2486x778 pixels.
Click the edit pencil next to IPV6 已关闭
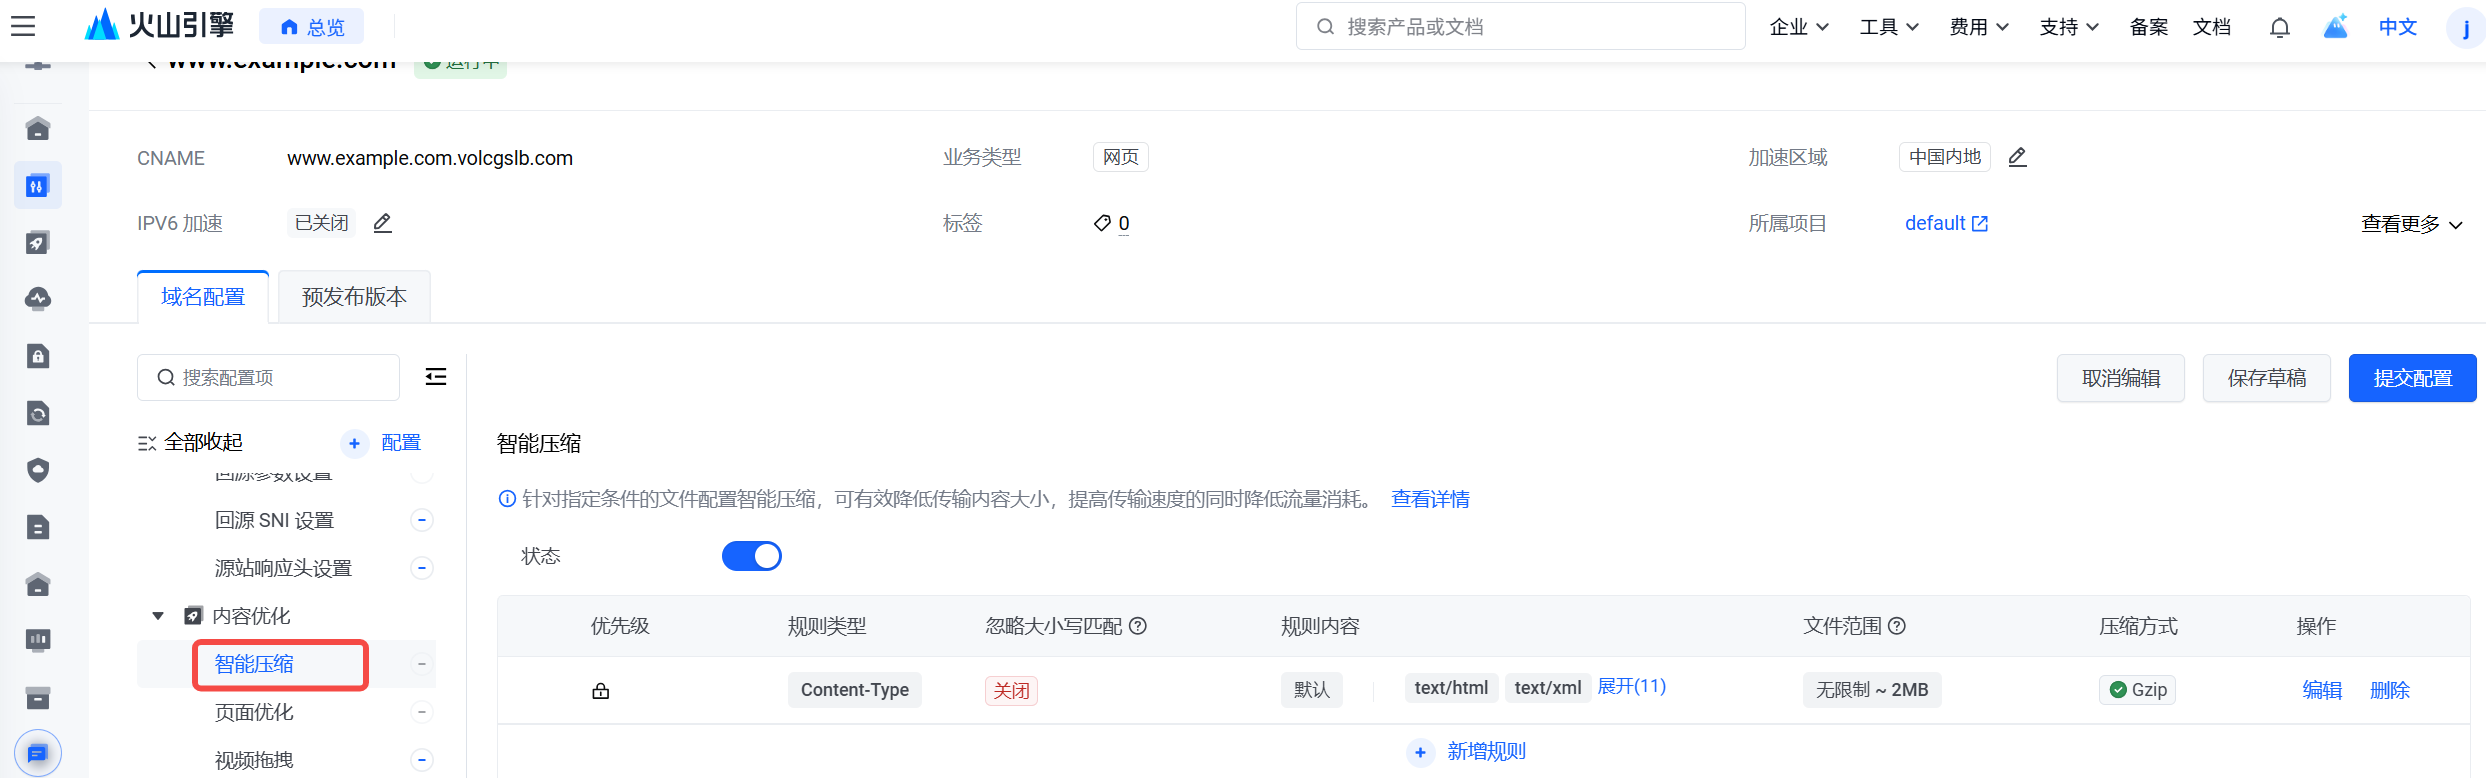click(x=382, y=223)
